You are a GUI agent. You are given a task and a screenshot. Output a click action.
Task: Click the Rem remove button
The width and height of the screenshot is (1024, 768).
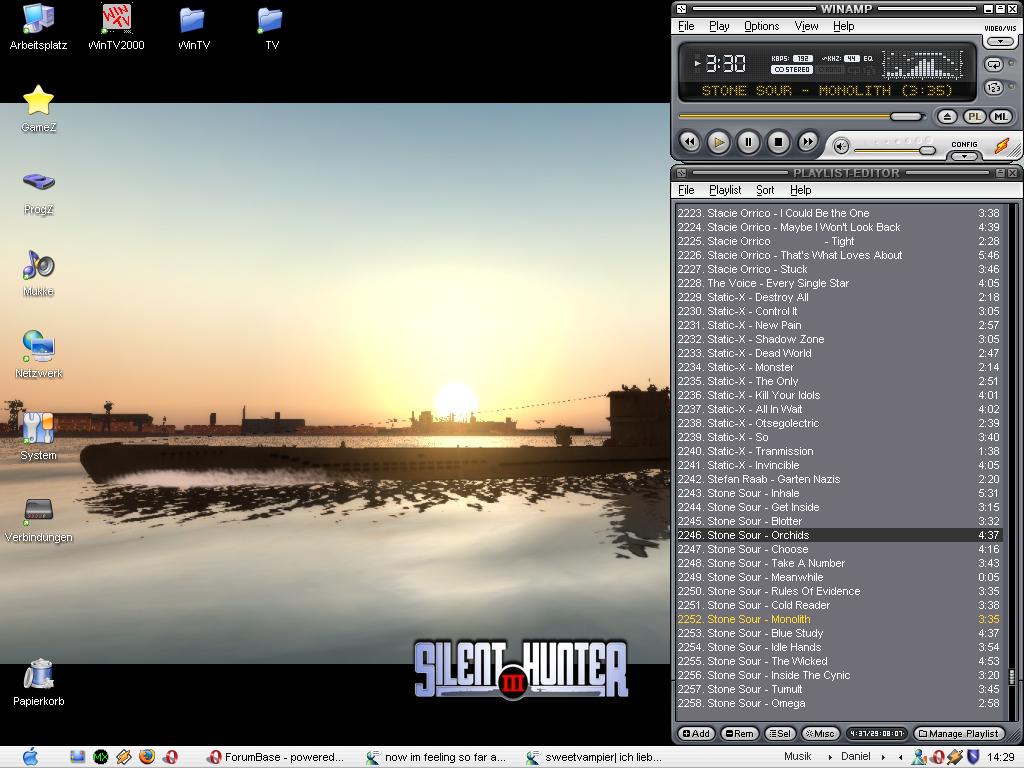tap(739, 733)
